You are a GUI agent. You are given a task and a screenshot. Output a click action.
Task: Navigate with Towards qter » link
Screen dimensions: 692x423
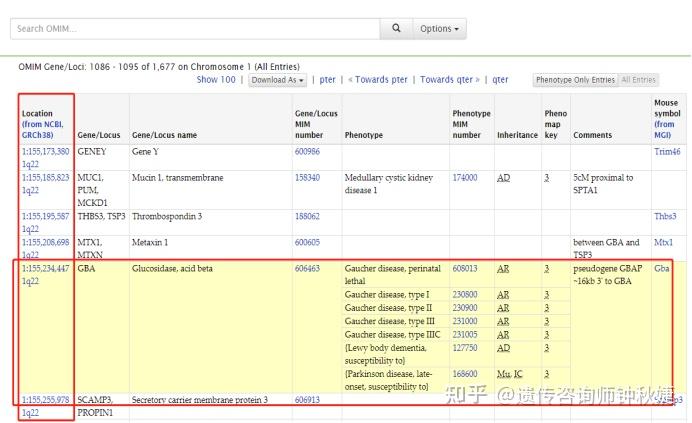pyautogui.click(x=450, y=80)
